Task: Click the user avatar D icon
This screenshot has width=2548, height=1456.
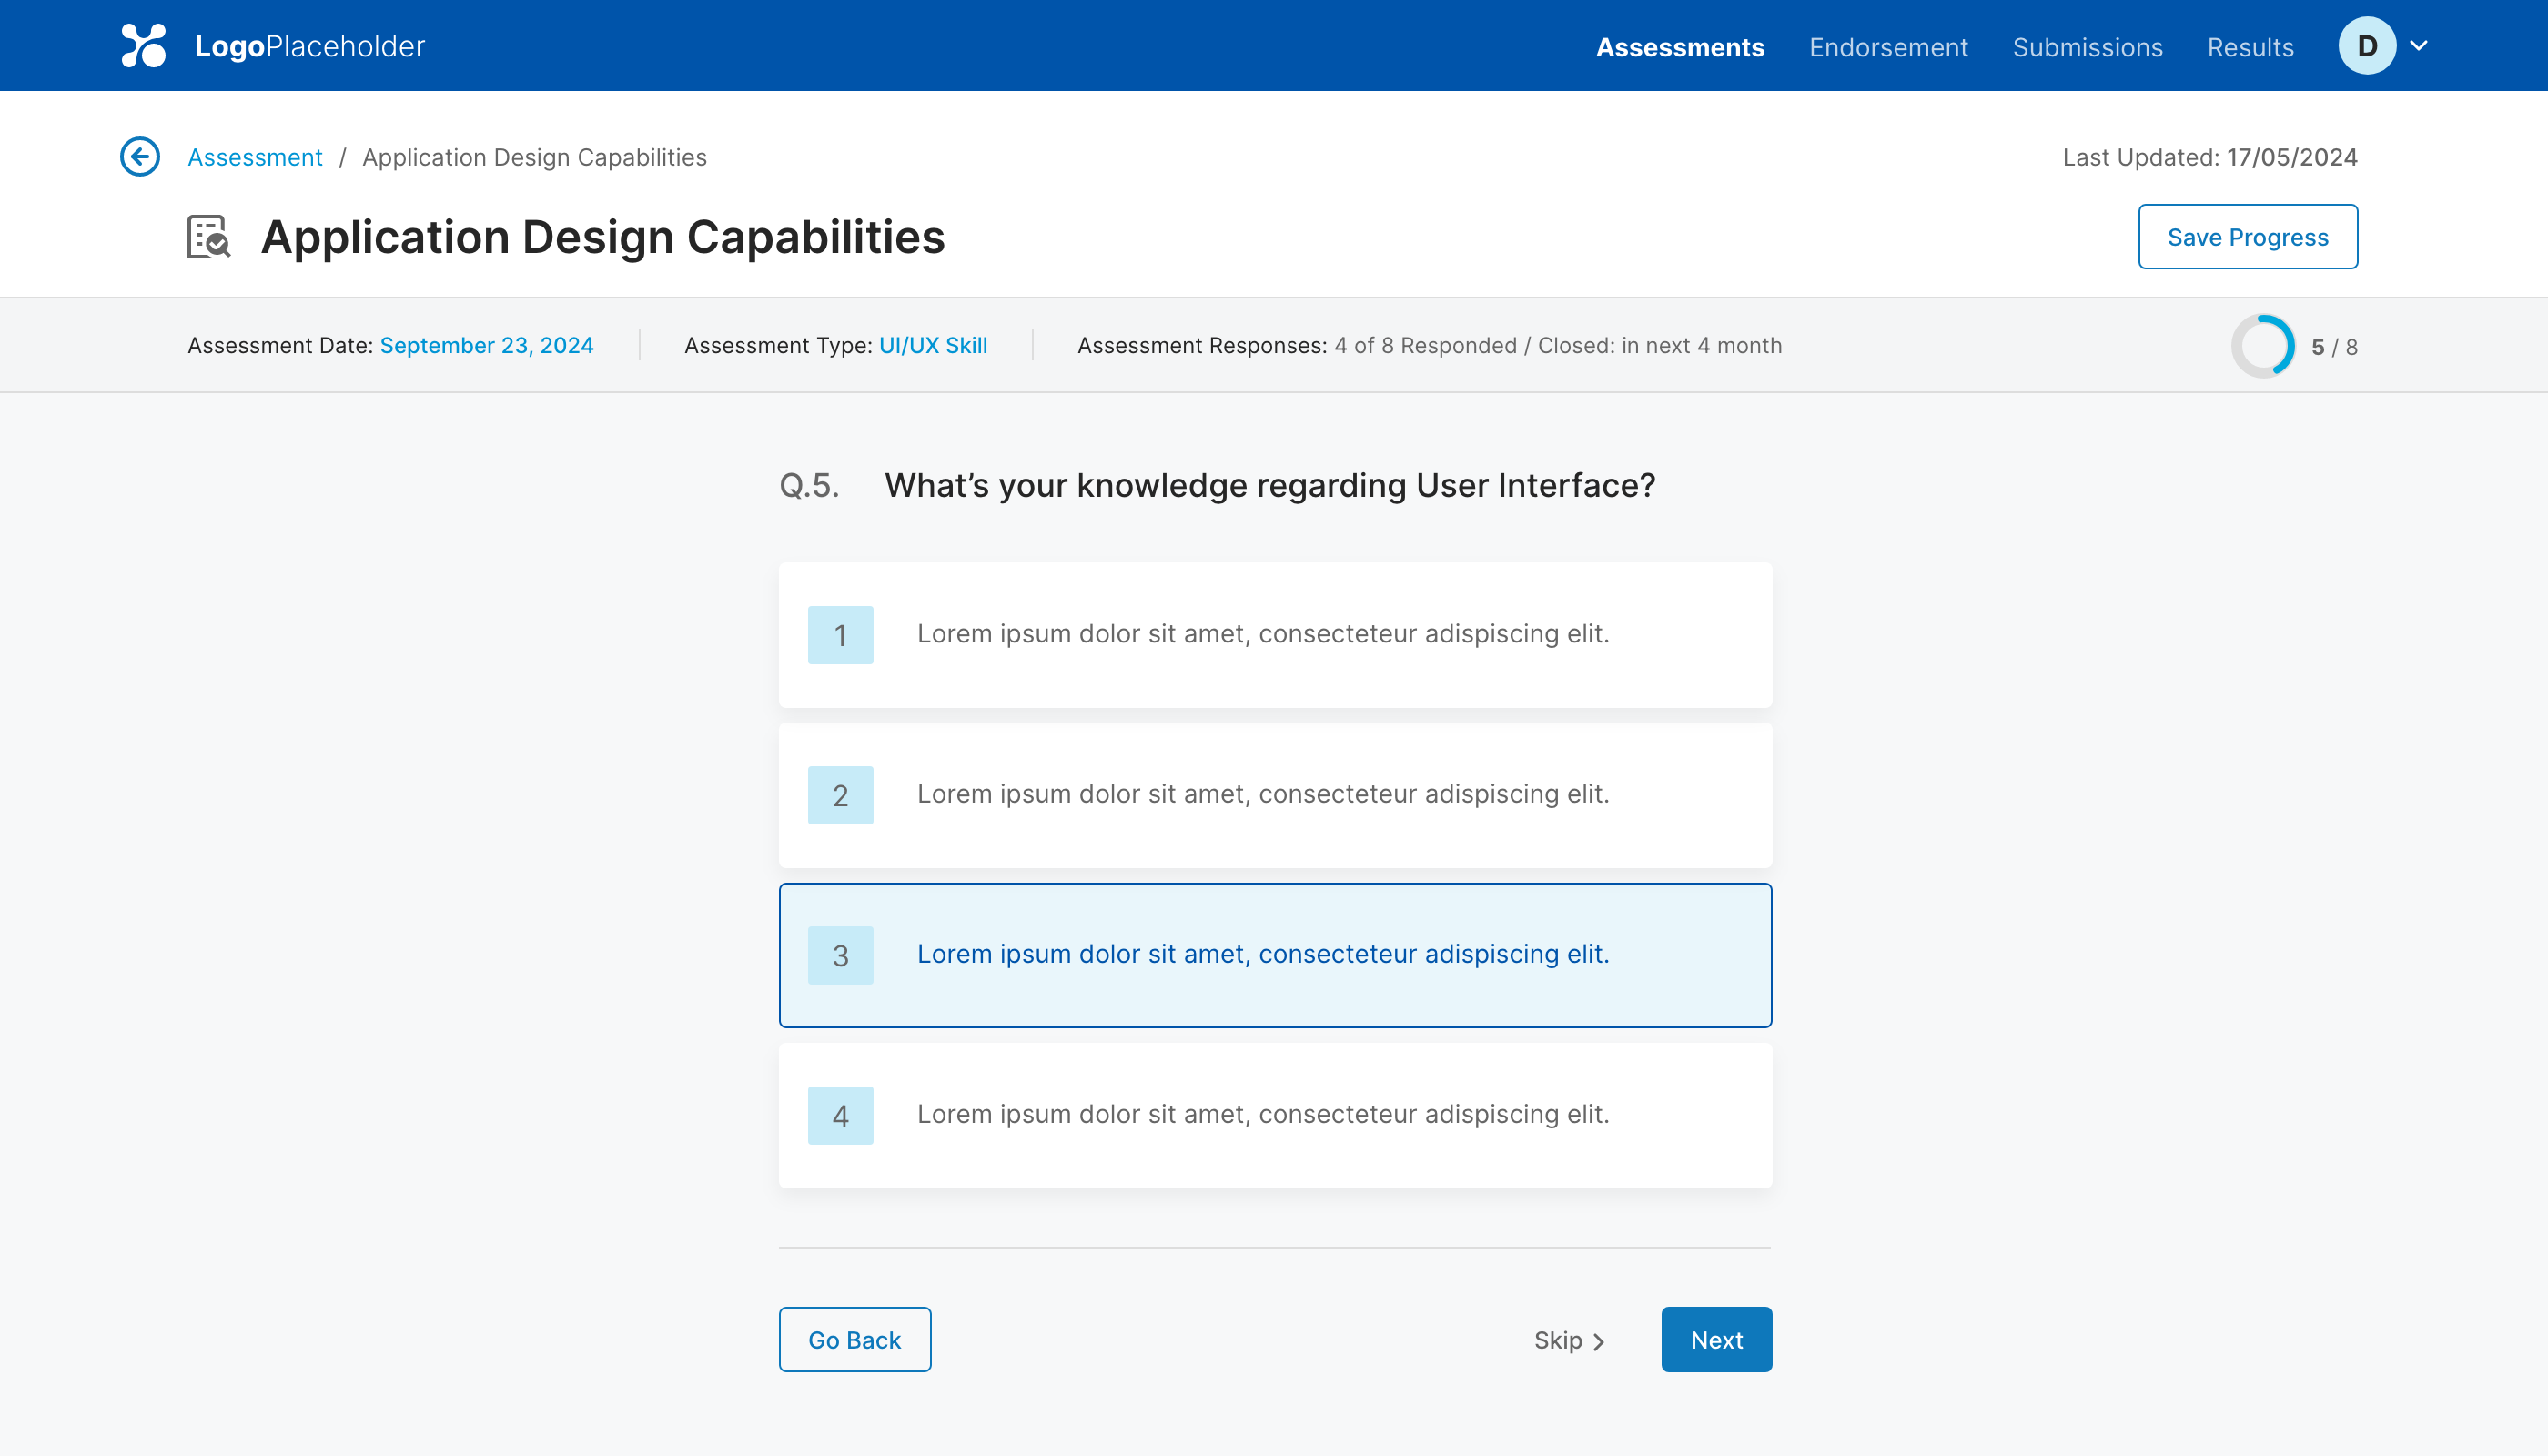Action: [x=2366, y=46]
